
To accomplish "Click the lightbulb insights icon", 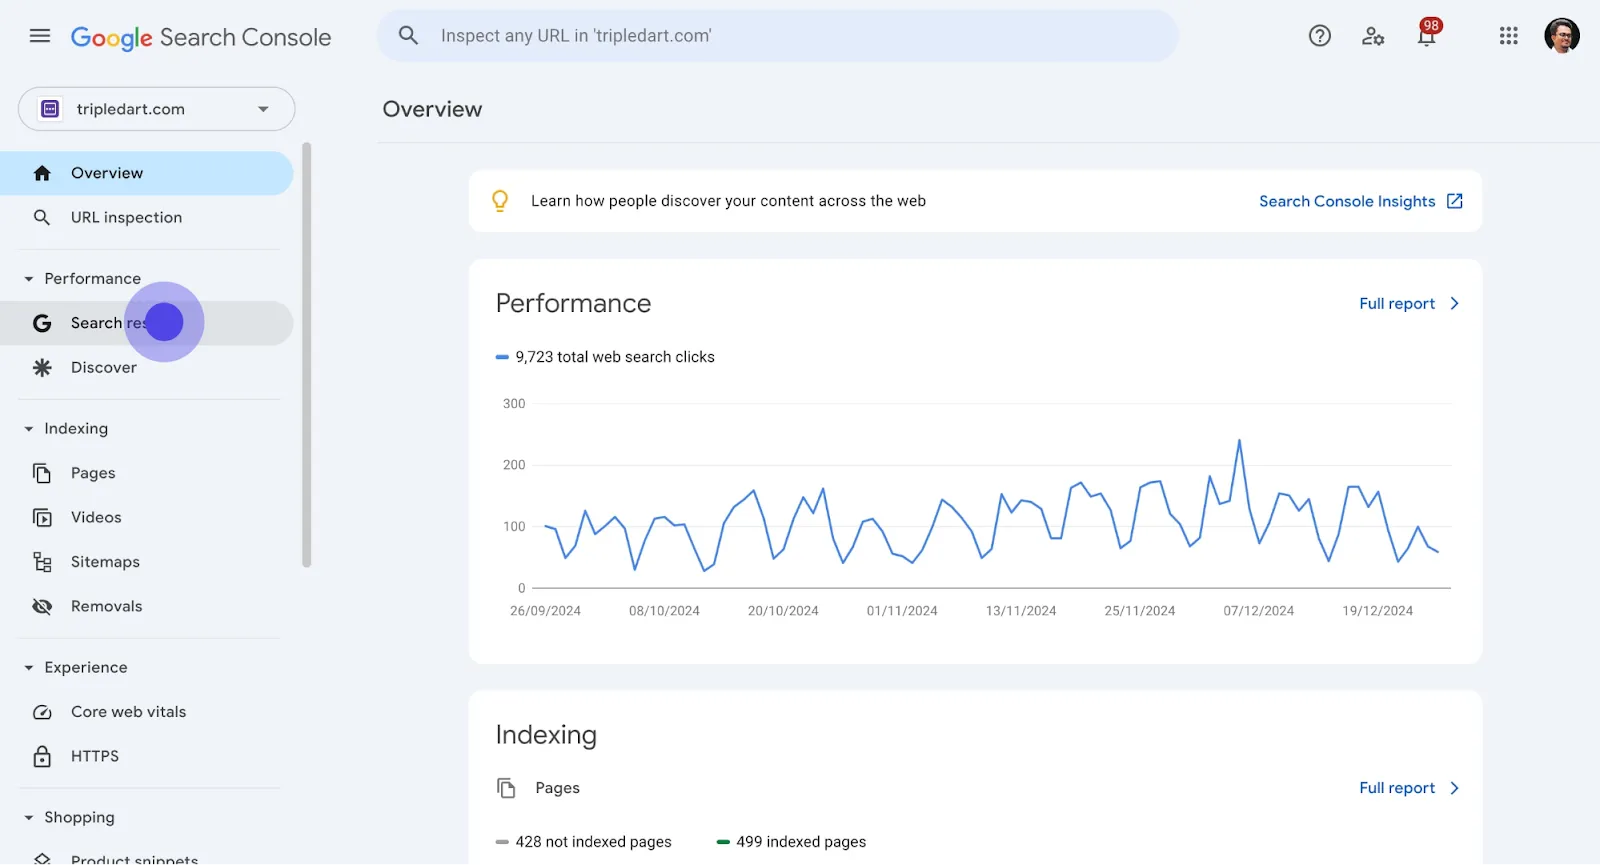I will (x=500, y=201).
